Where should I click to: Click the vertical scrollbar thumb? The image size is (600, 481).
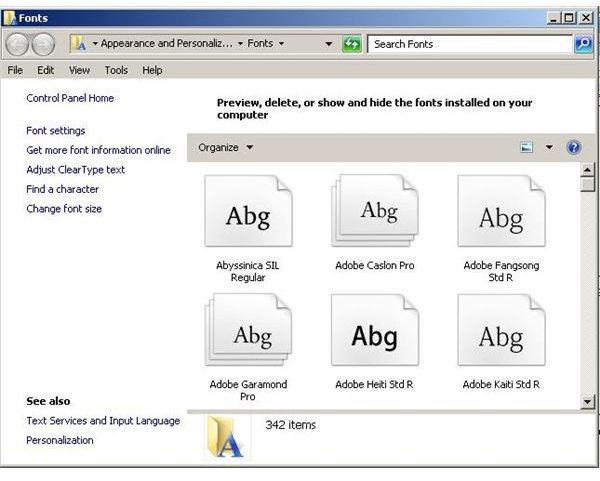pyautogui.click(x=587, y=184)
